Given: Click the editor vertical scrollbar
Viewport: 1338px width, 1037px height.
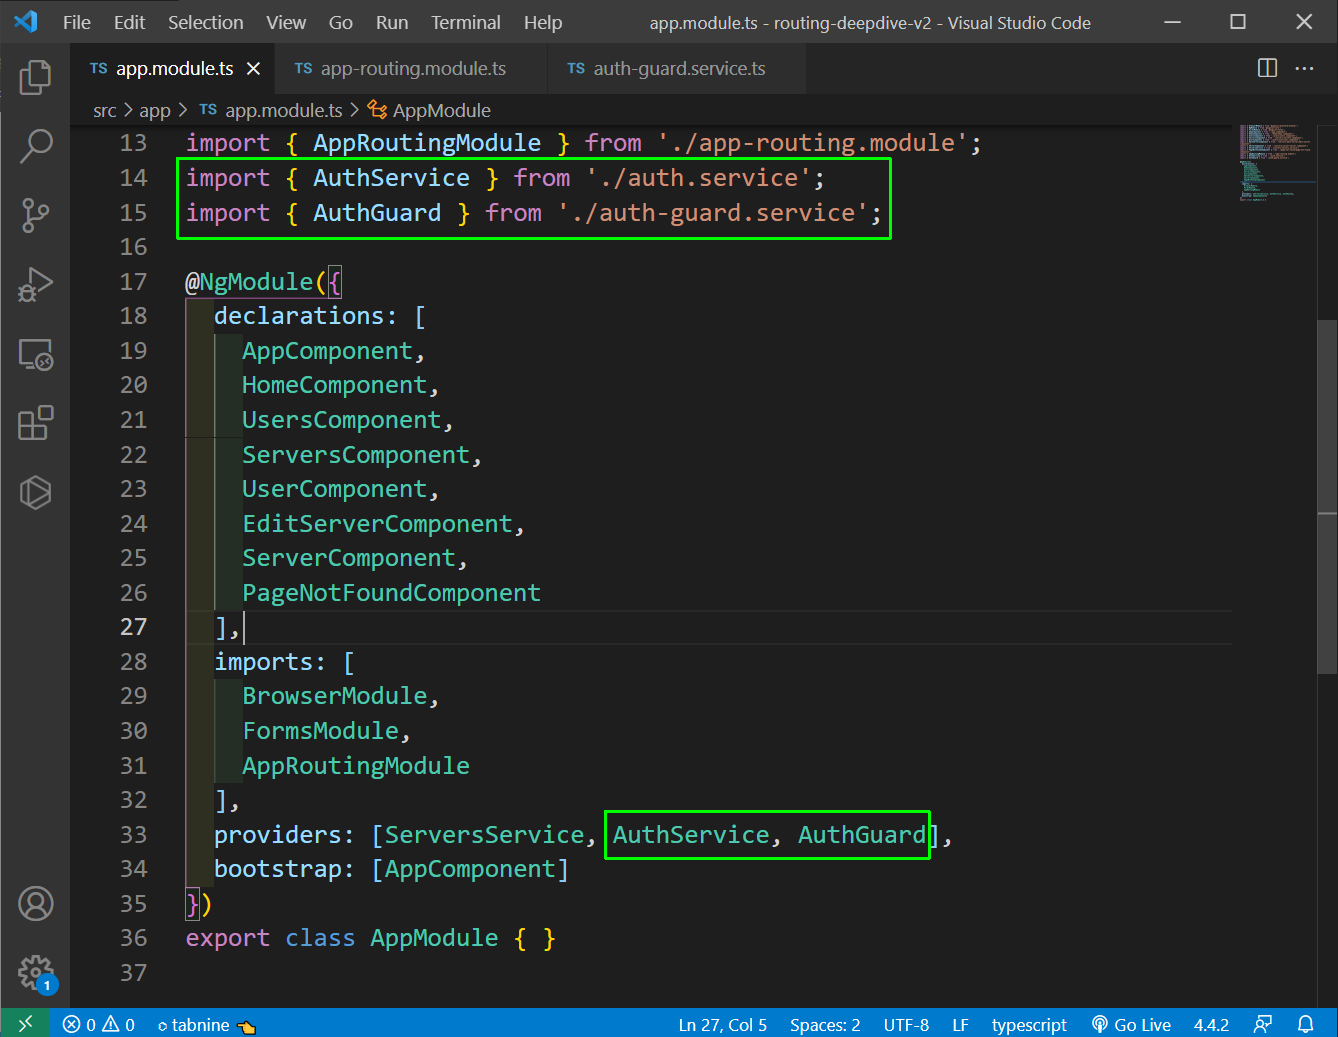Looking at the screenshot, I should click(1327, 497).
